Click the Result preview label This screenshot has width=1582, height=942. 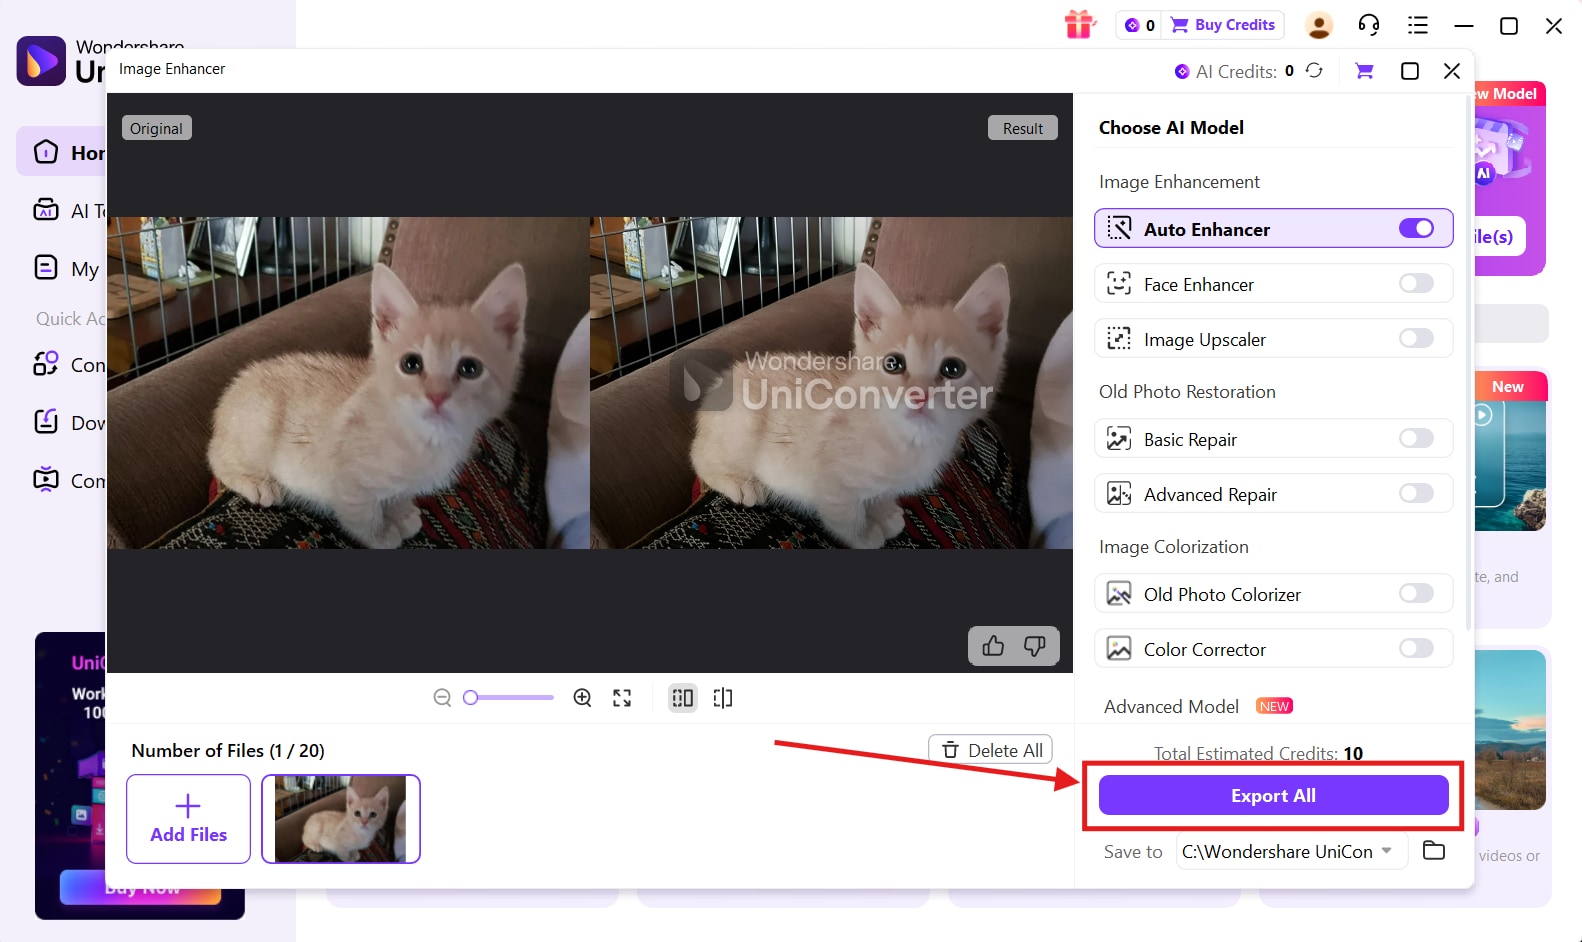[1023, 128]
